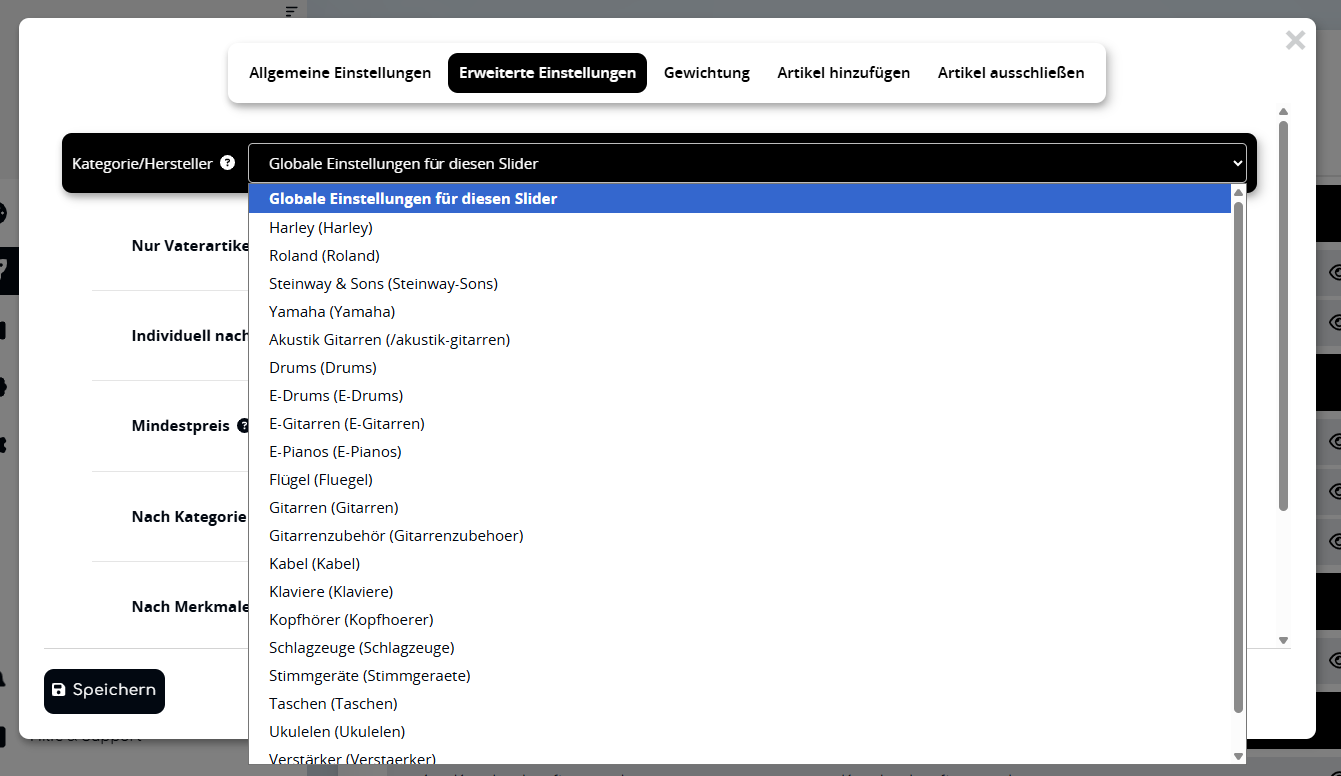
Task: Click the sort icon in the background page
Action: click(291, 11)
